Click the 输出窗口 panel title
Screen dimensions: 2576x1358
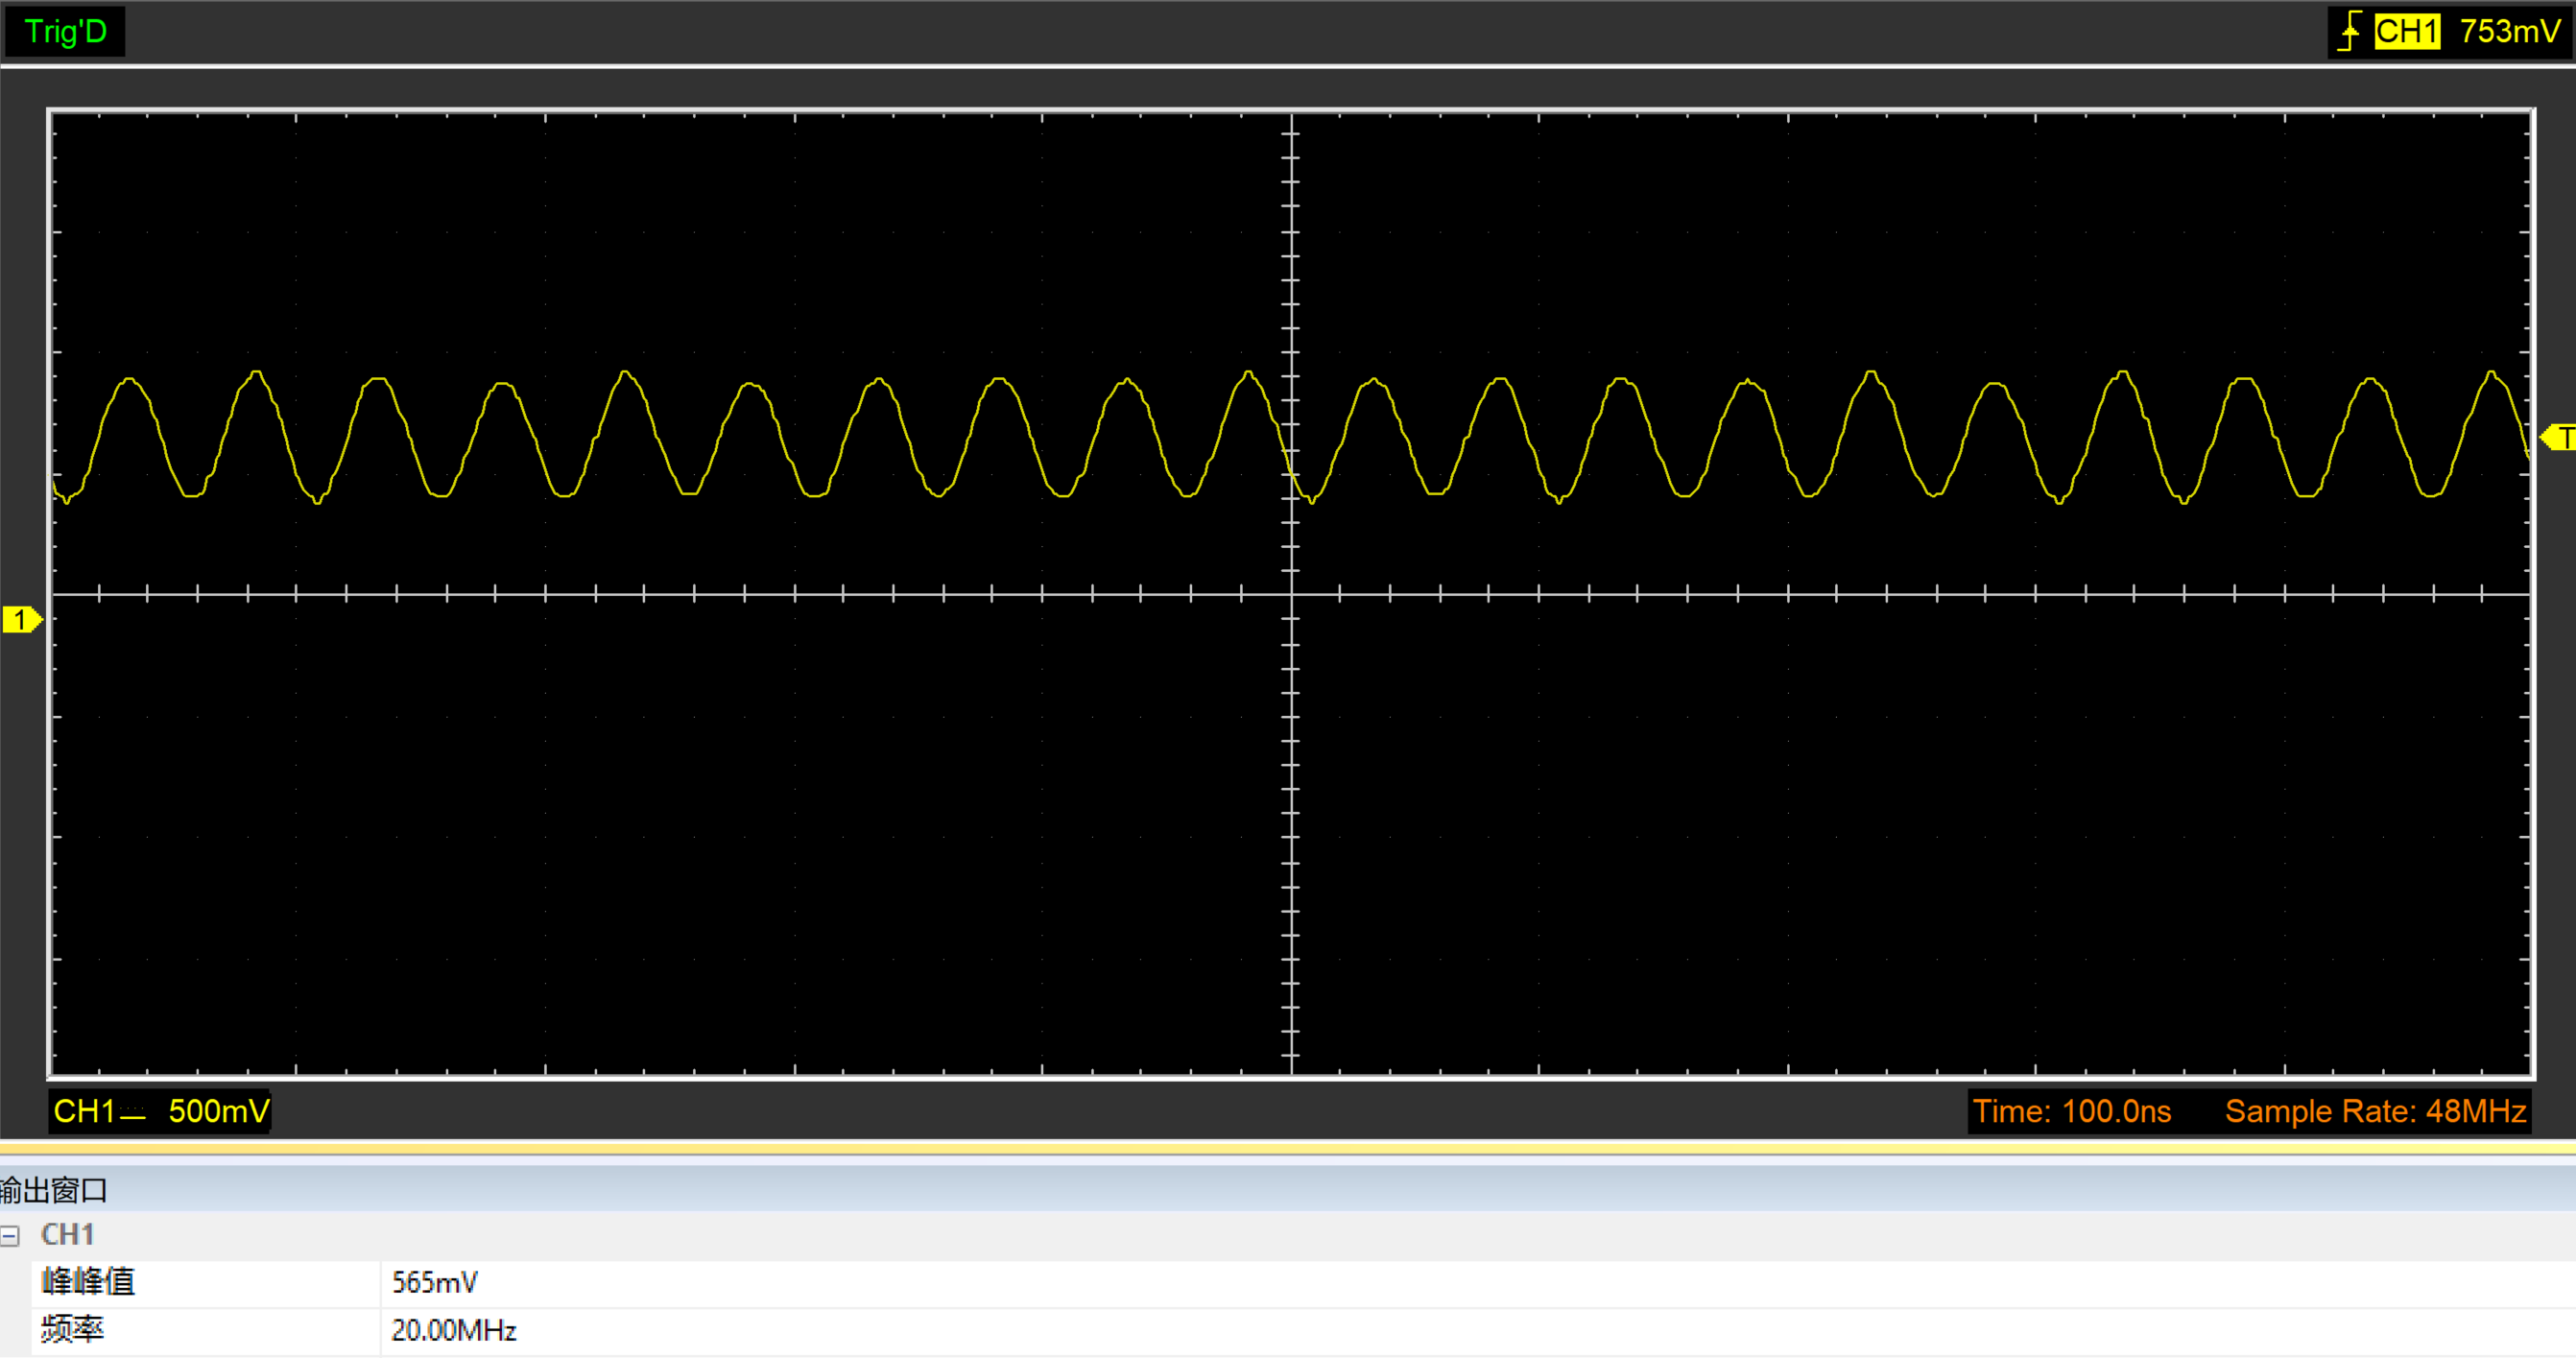(x=53, y=1190)
